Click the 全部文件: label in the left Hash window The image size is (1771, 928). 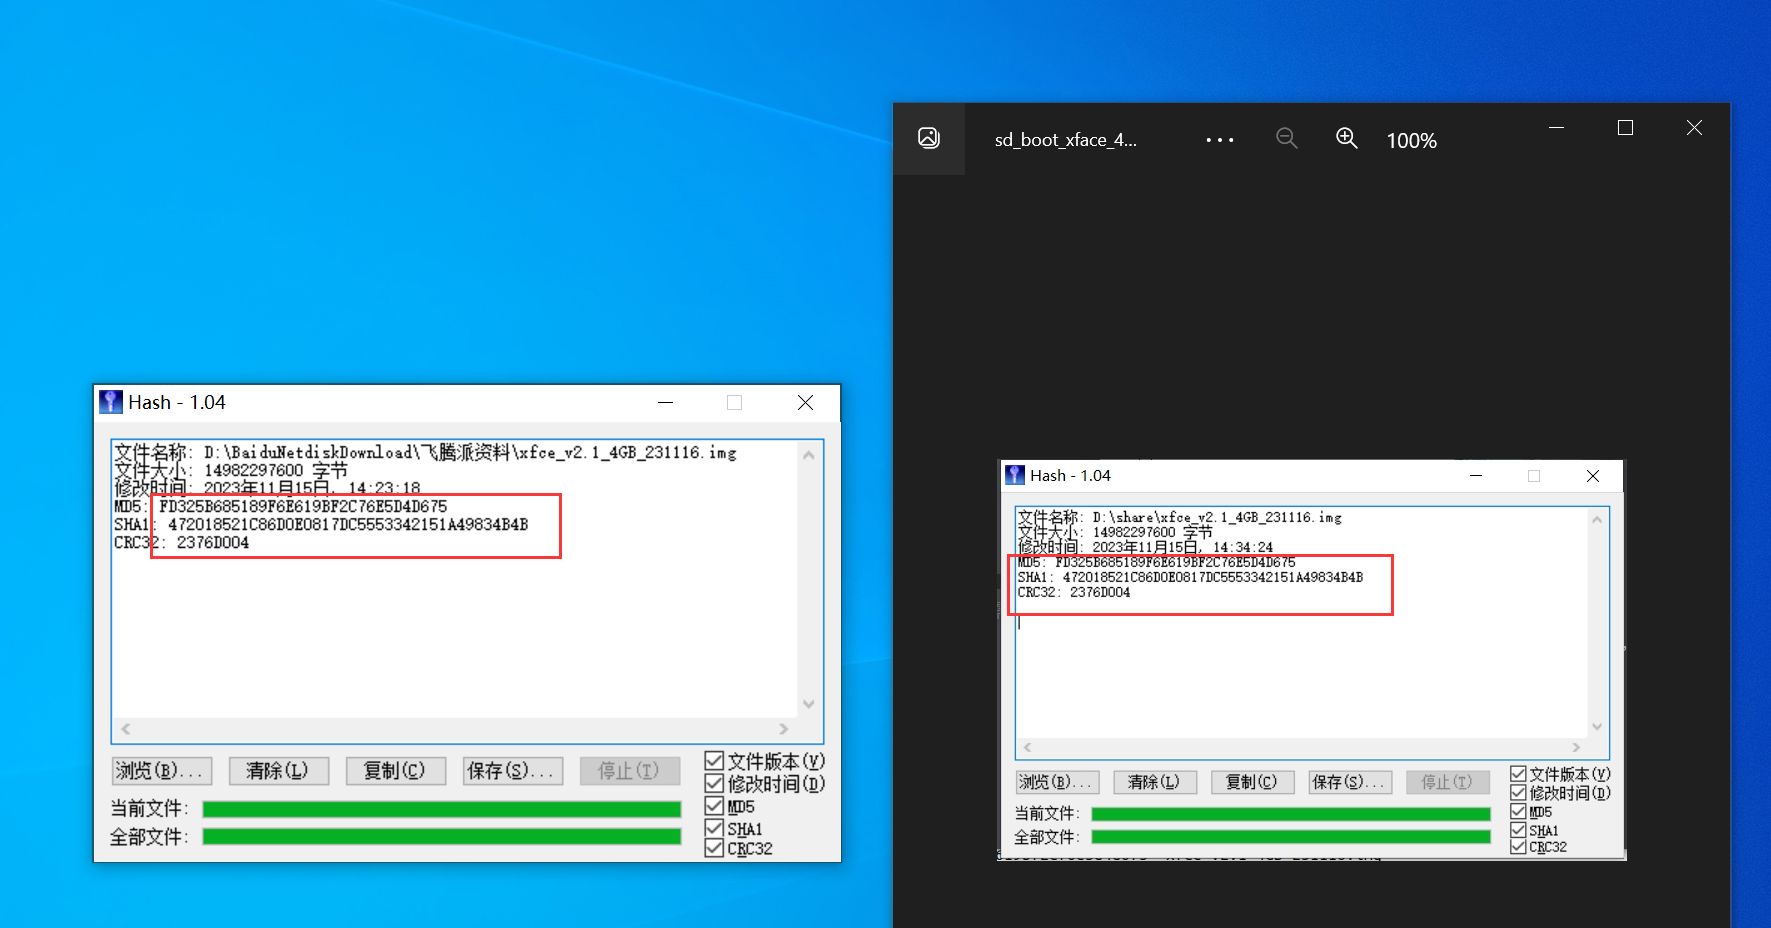tap(150, 837)
